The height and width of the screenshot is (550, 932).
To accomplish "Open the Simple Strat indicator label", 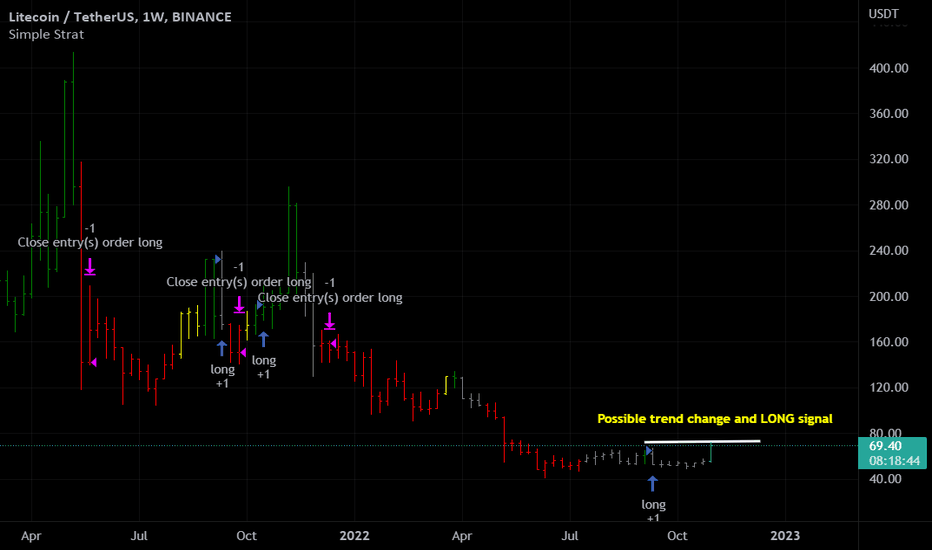I will point(46,34).
